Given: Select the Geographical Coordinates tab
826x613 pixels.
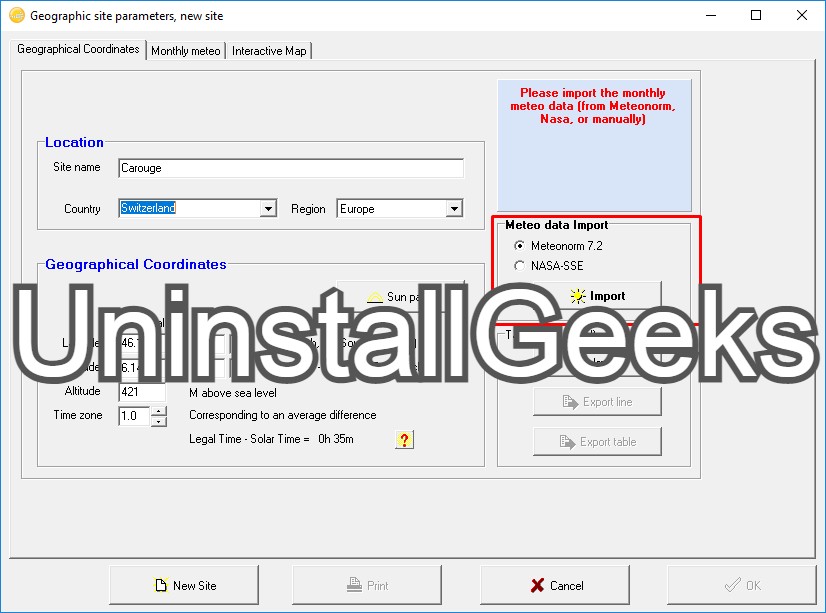Looking at the screenshot, I should pos(78,49).
